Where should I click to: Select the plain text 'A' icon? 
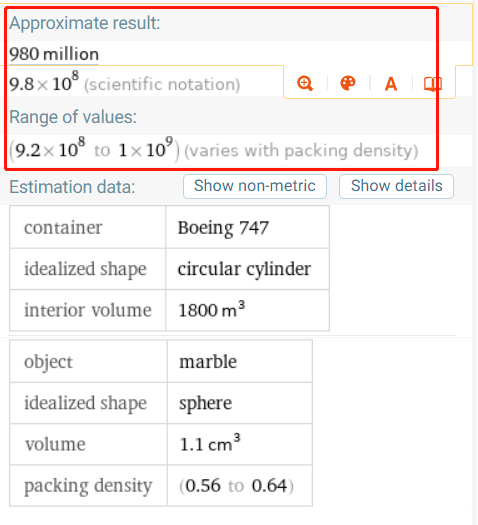(391, 84)
